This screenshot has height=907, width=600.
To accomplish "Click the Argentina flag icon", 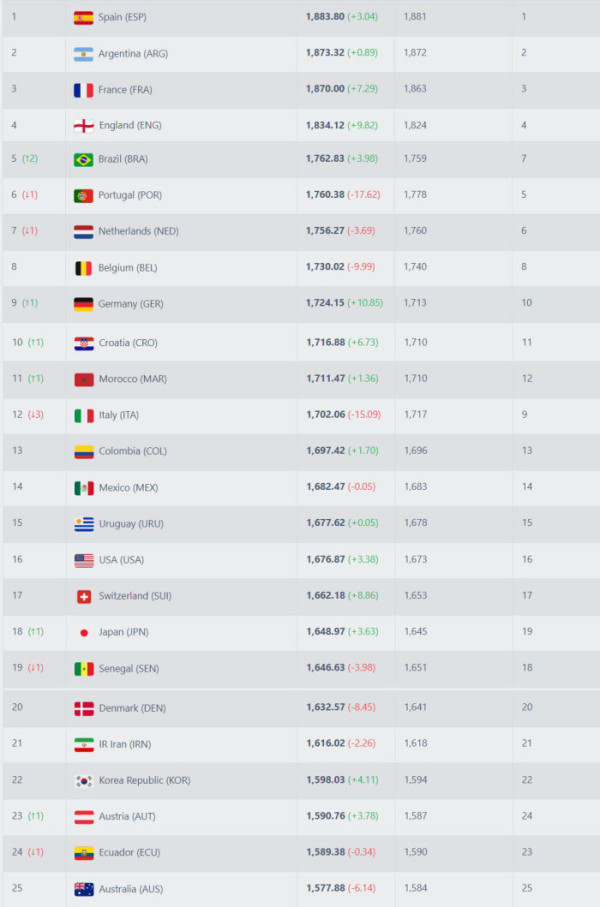I will point(84,53).
